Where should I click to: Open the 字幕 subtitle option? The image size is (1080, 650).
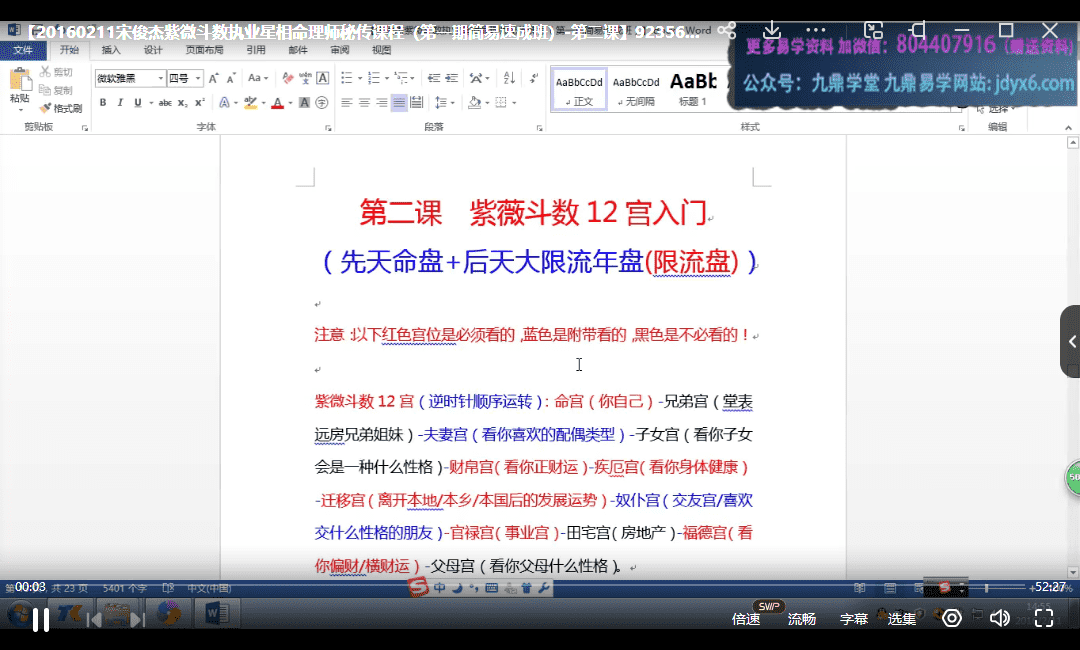point(853,619)
